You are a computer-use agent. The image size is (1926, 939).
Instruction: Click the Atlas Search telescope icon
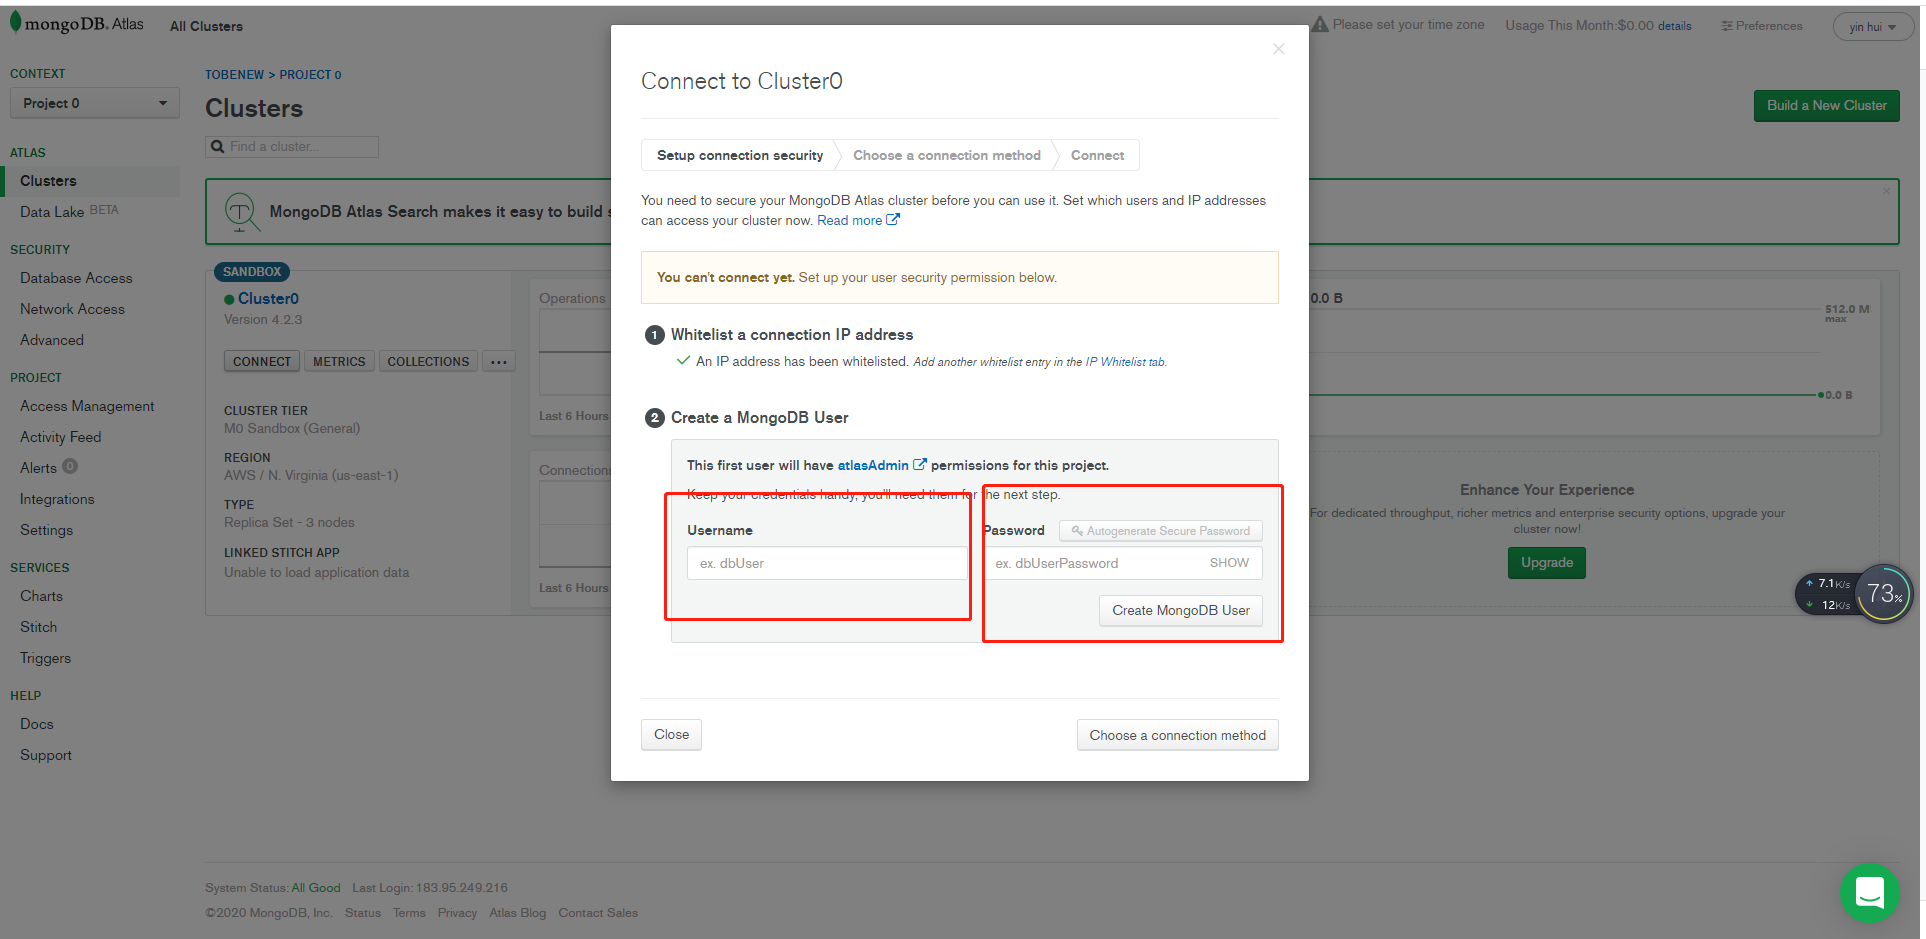(241, 212)
